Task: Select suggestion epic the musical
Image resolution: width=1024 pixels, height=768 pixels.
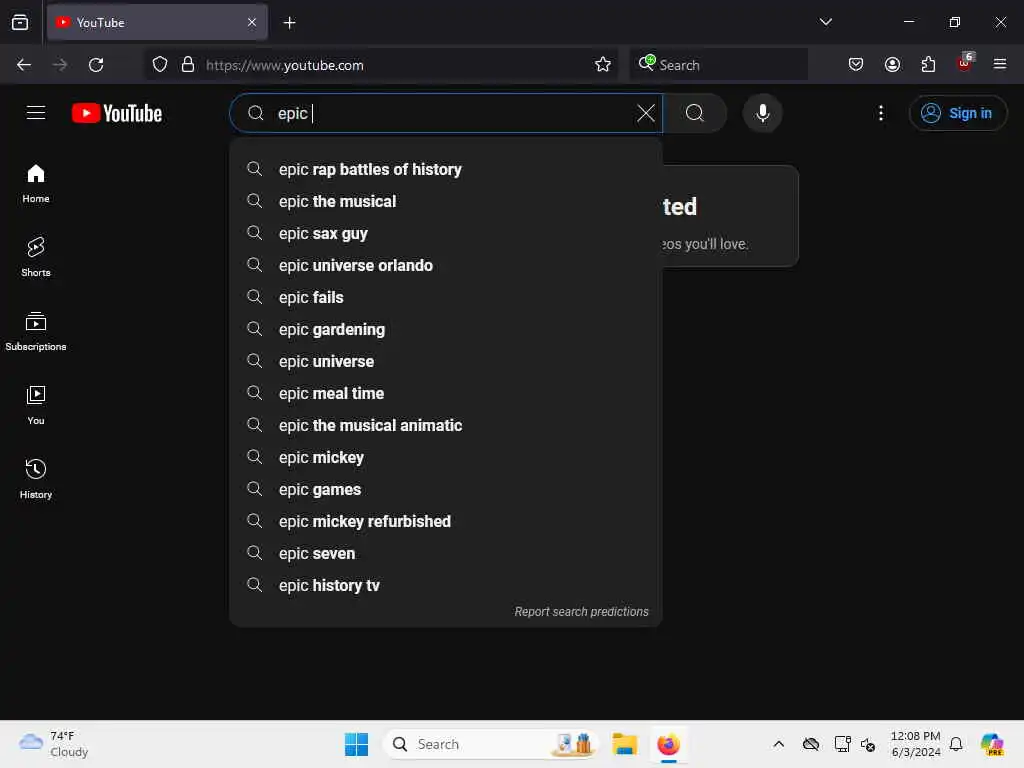Action: click(446, 201)
